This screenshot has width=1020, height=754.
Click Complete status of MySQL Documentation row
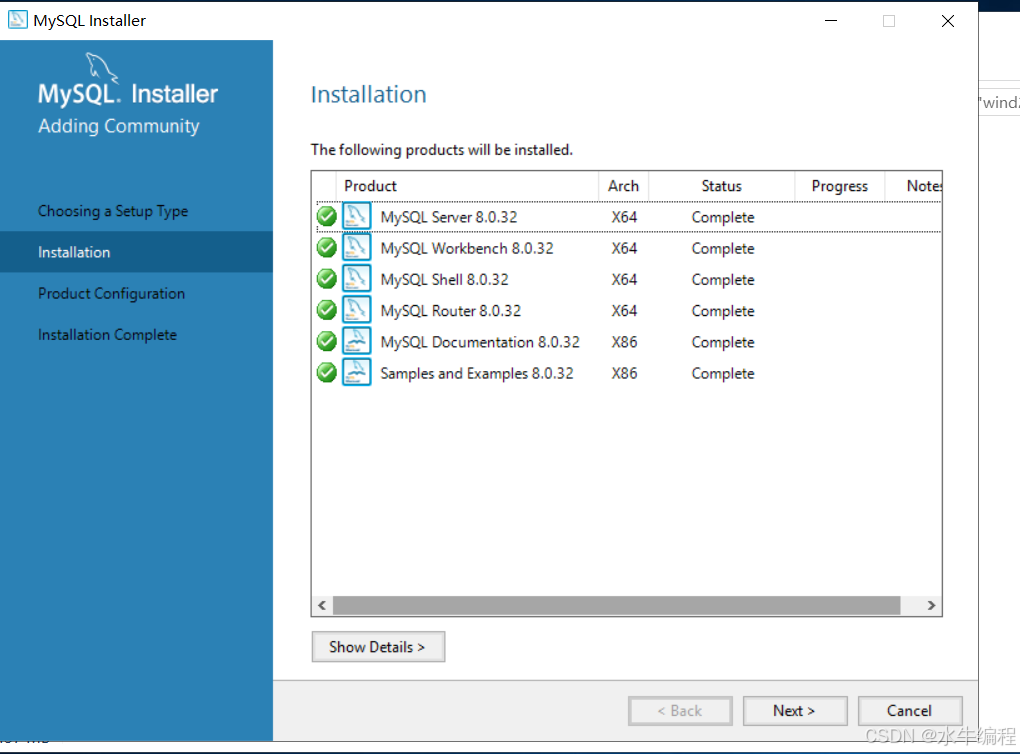[723, 342]
